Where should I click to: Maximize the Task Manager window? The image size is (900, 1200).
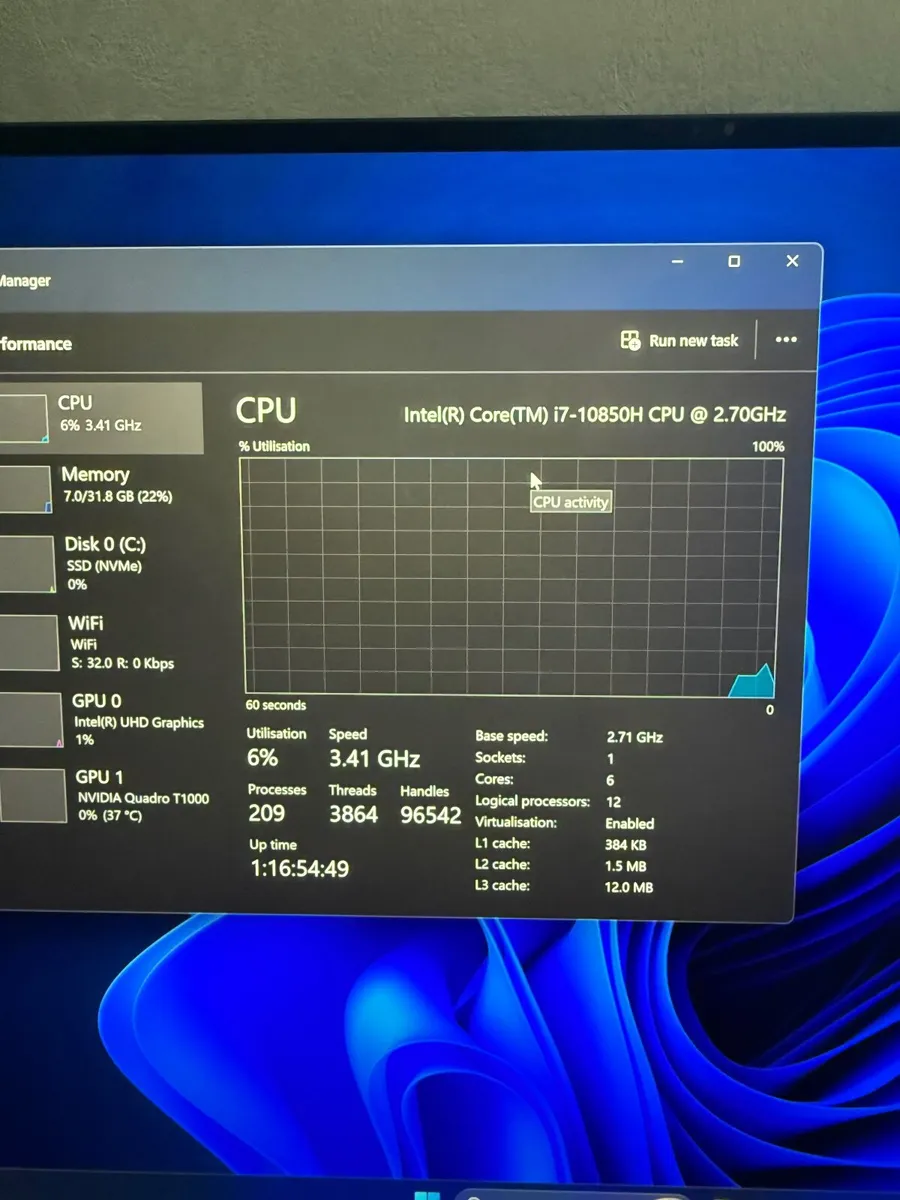(x=734, y=261)
